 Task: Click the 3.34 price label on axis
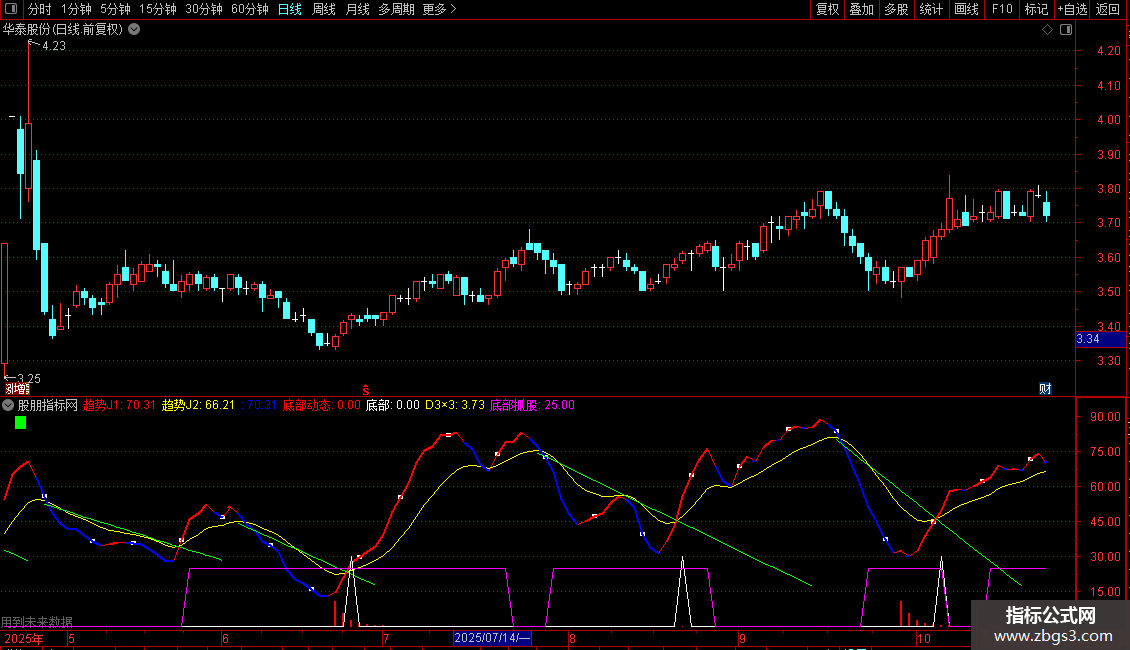pos(1100,339)
